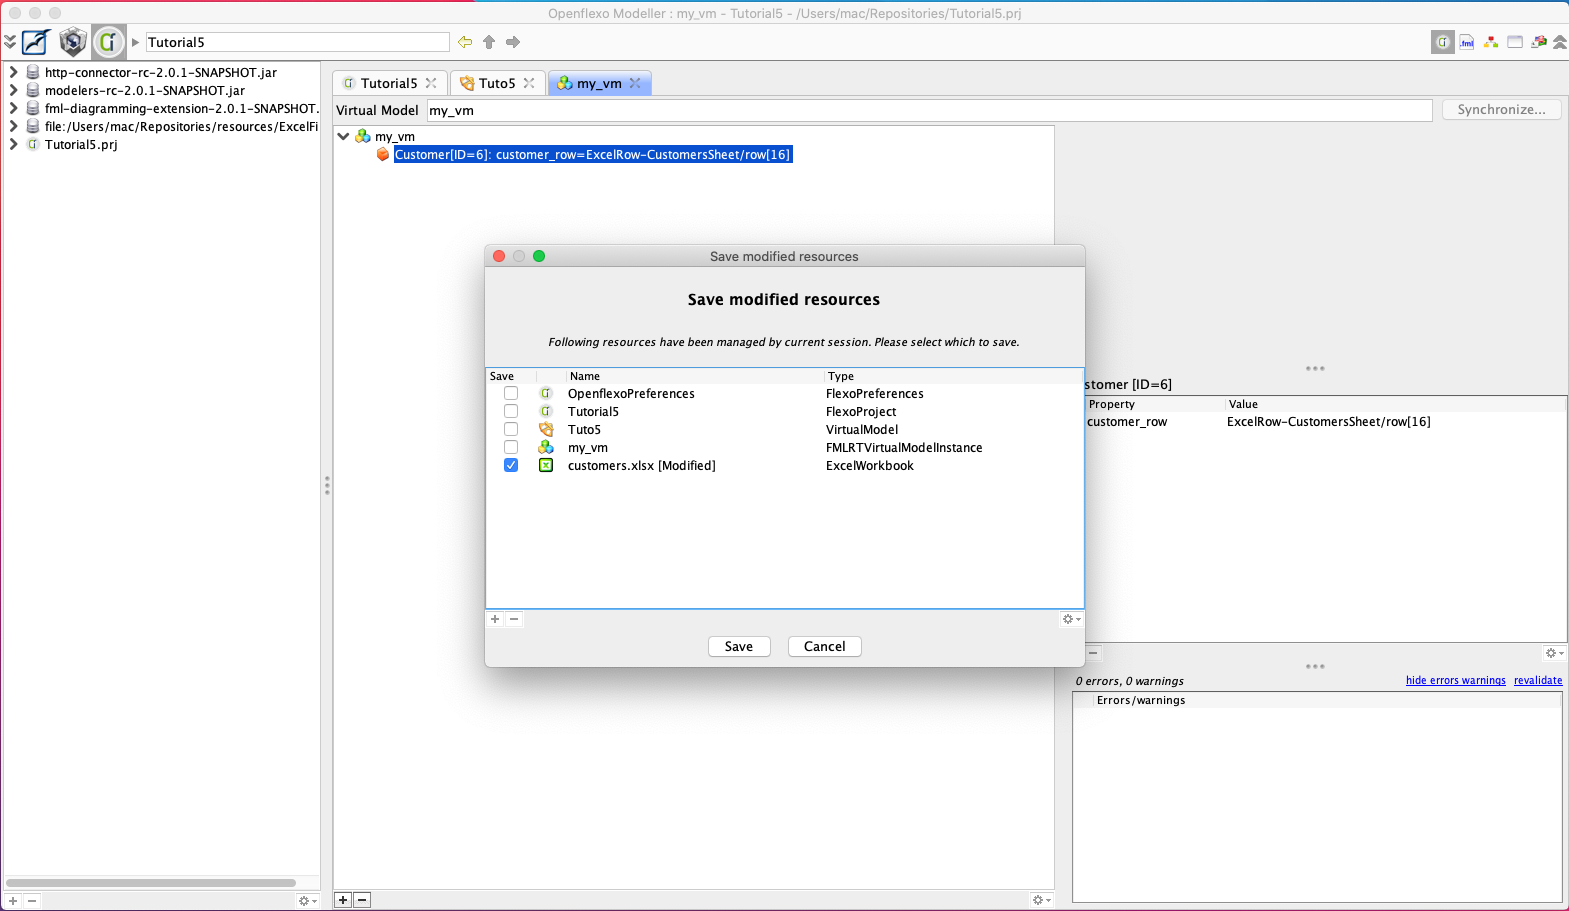Click 'hide errors warnings' link
The image size is (1569, 911).
click(1455, 680)
